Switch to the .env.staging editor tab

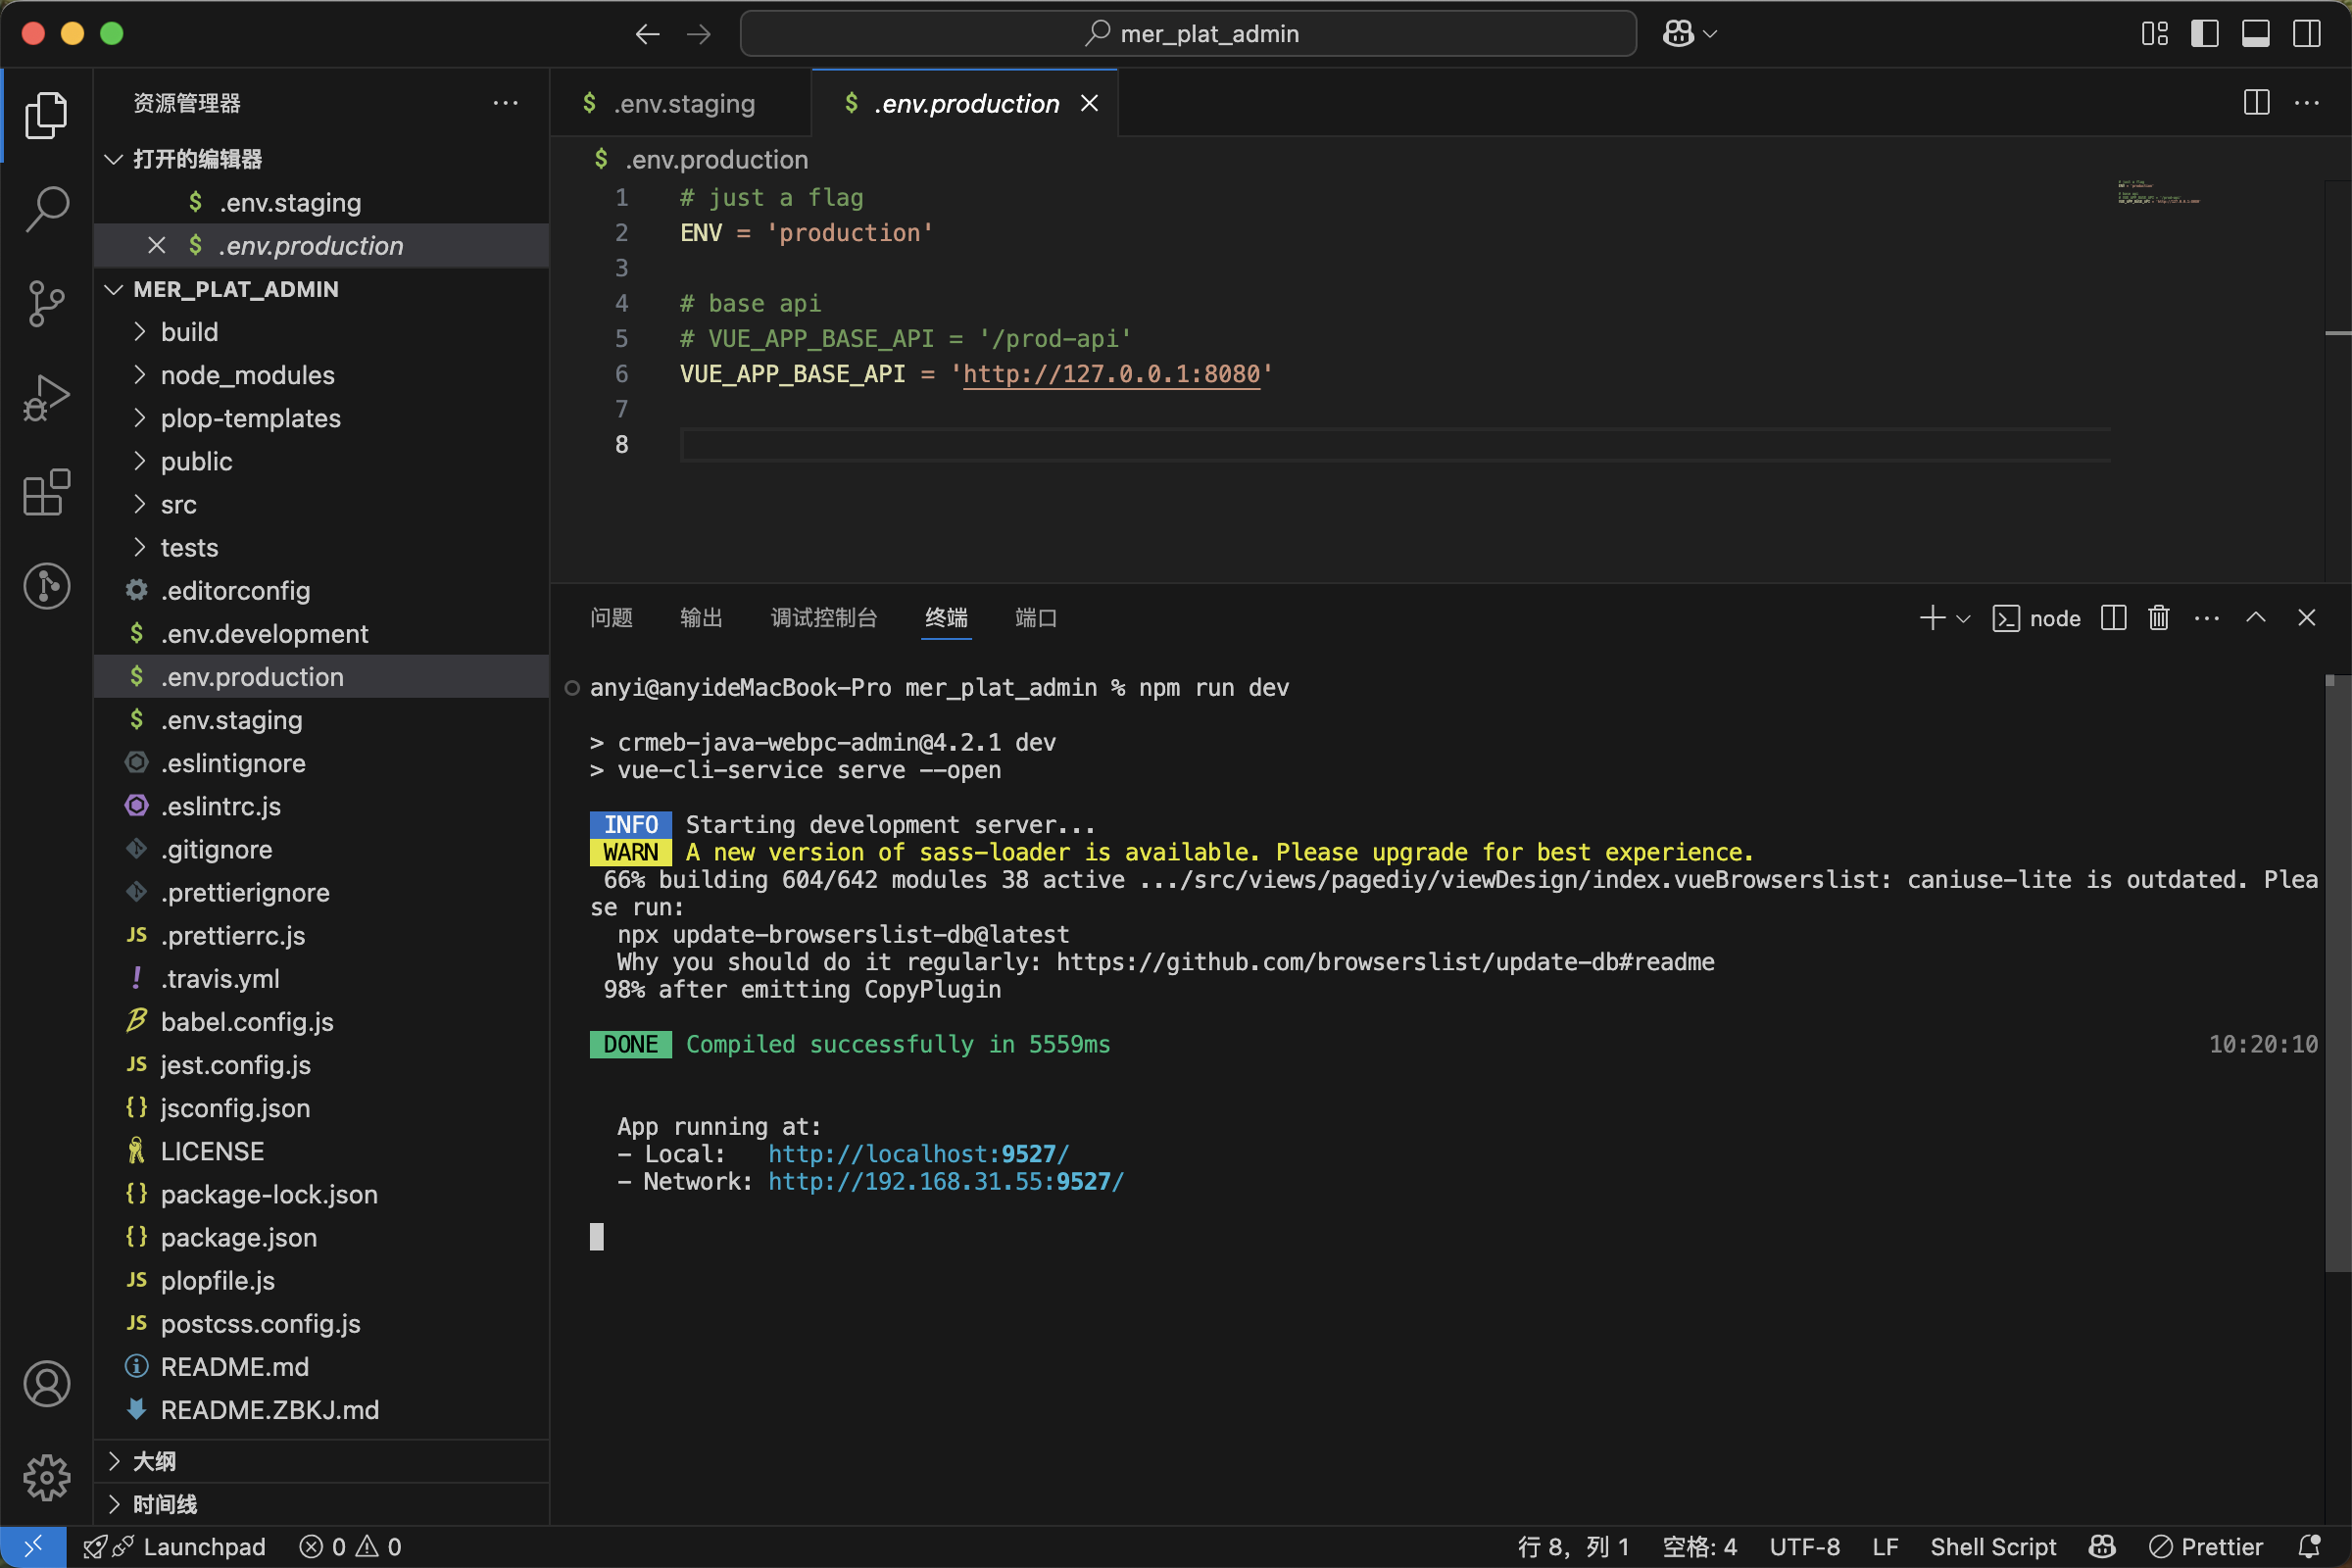(680, 103)
